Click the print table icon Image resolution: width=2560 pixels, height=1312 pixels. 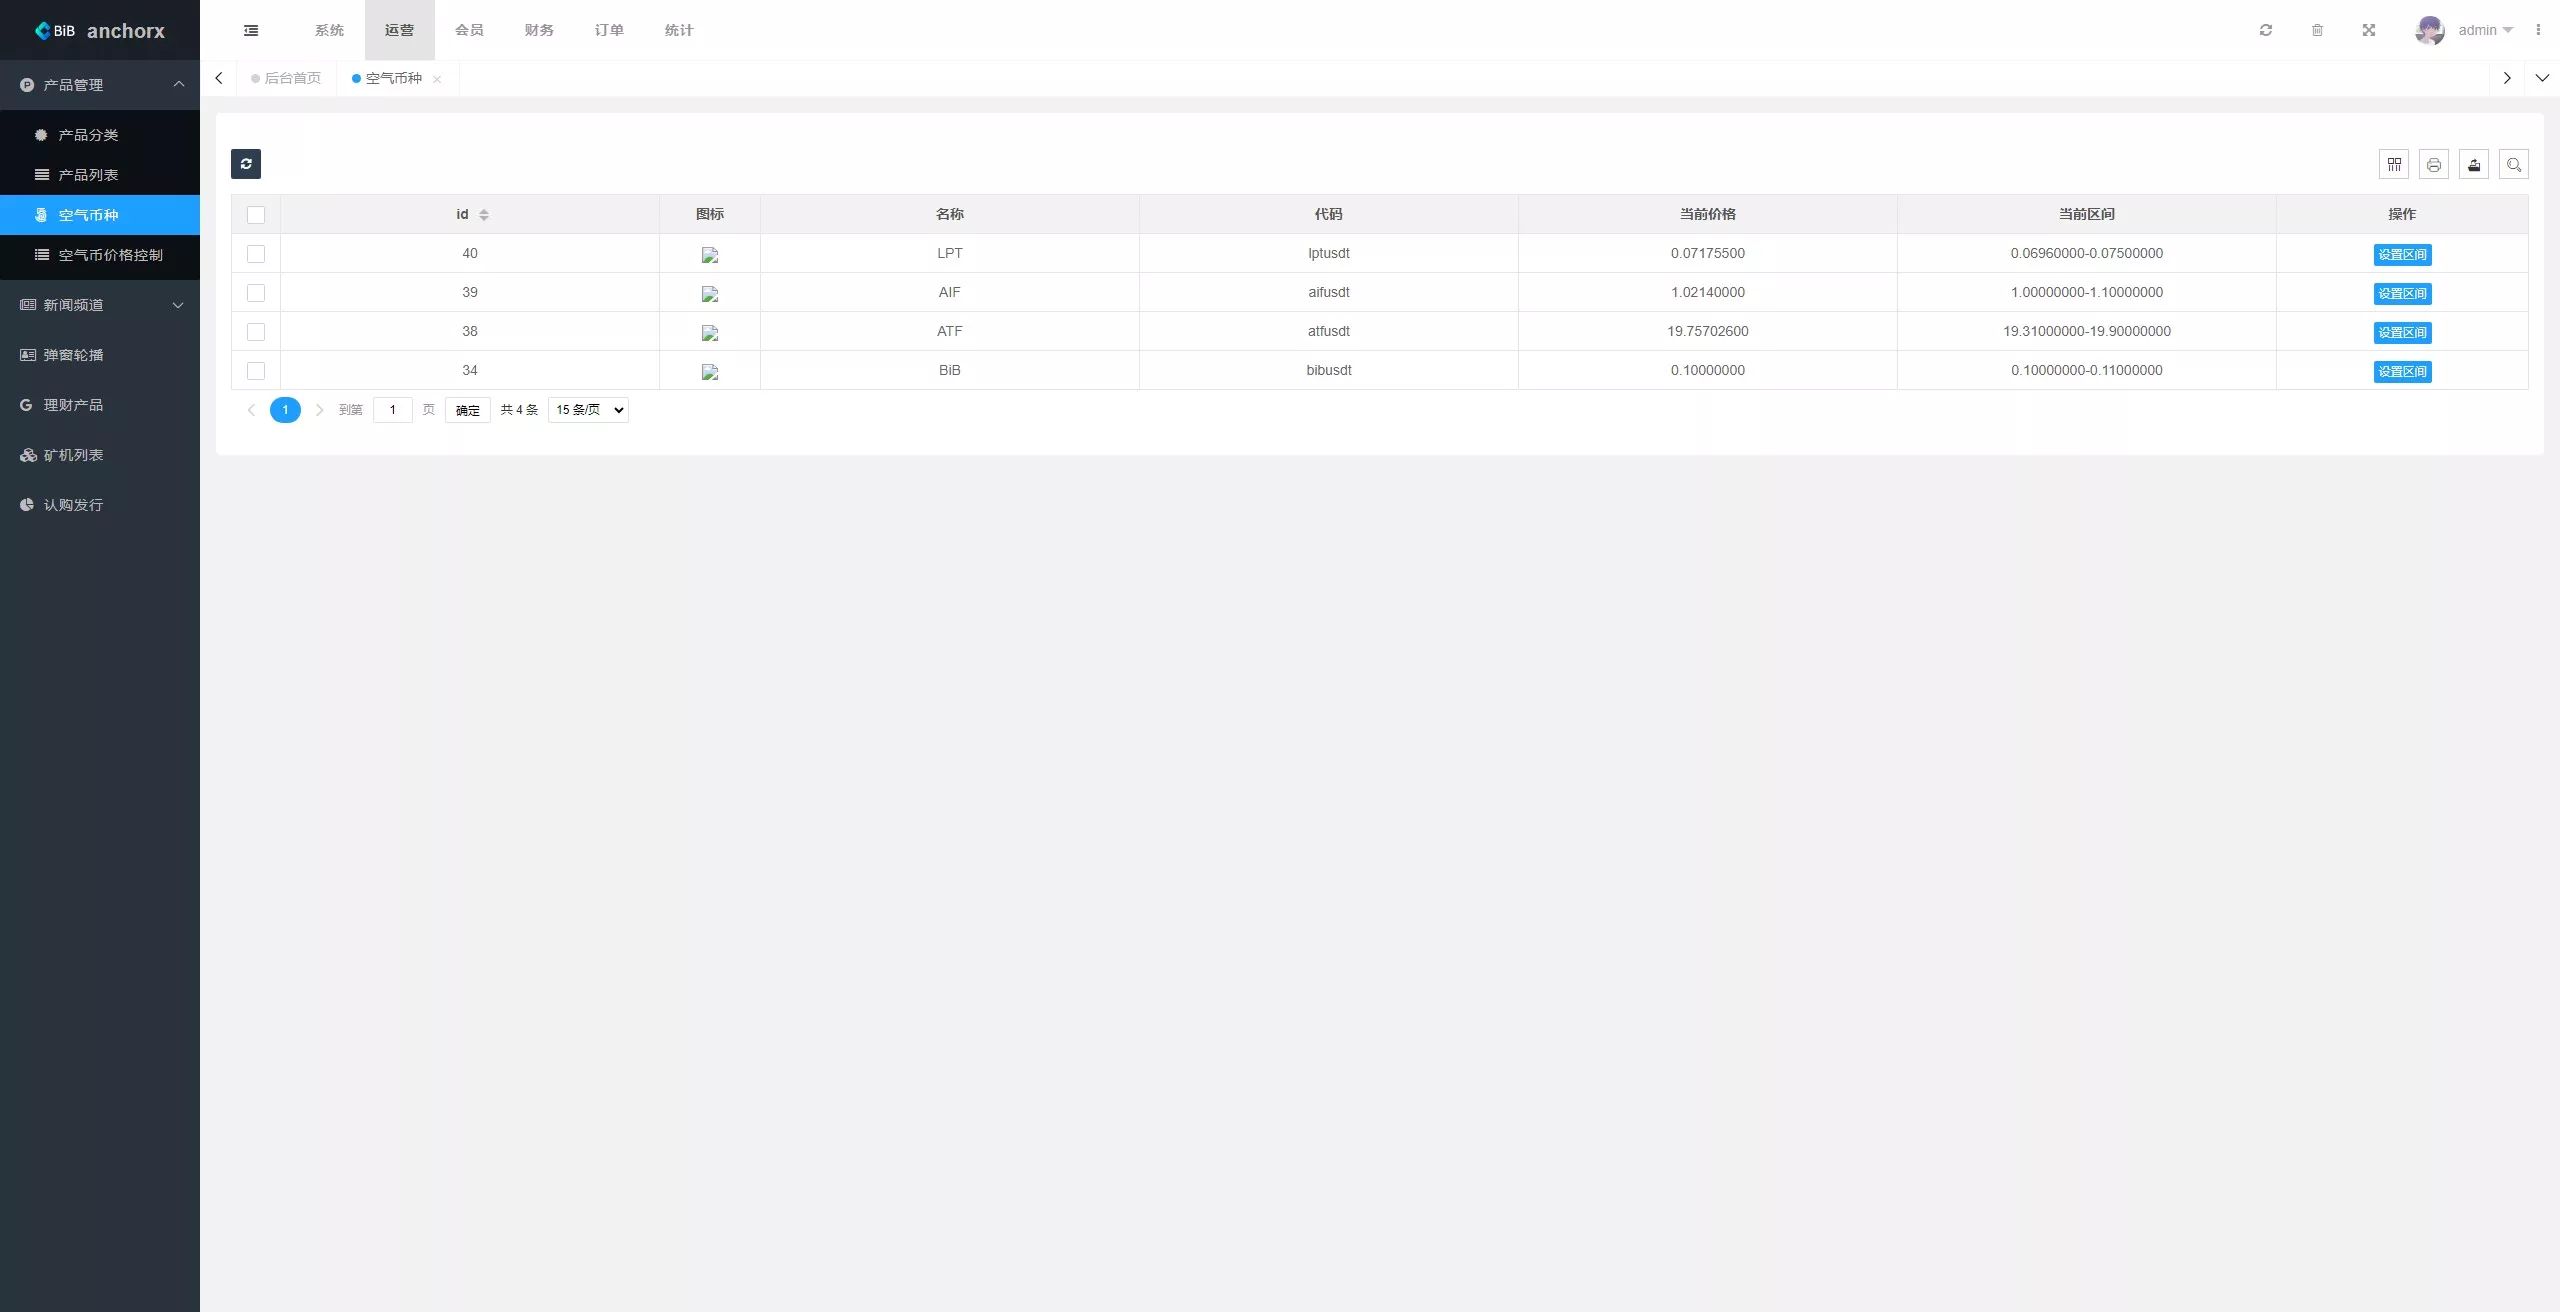click(2434, 165)
